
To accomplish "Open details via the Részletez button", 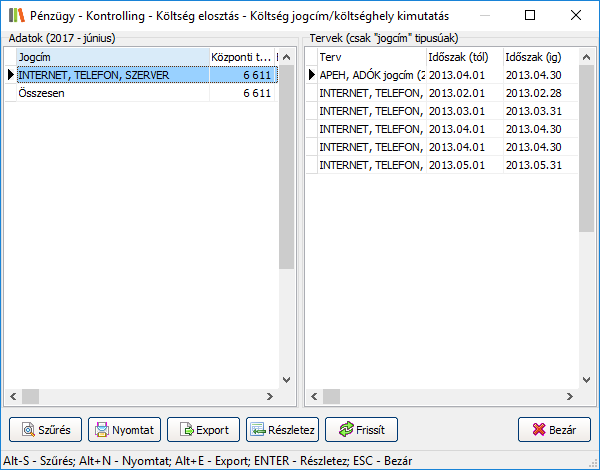I will pos(282,430).
